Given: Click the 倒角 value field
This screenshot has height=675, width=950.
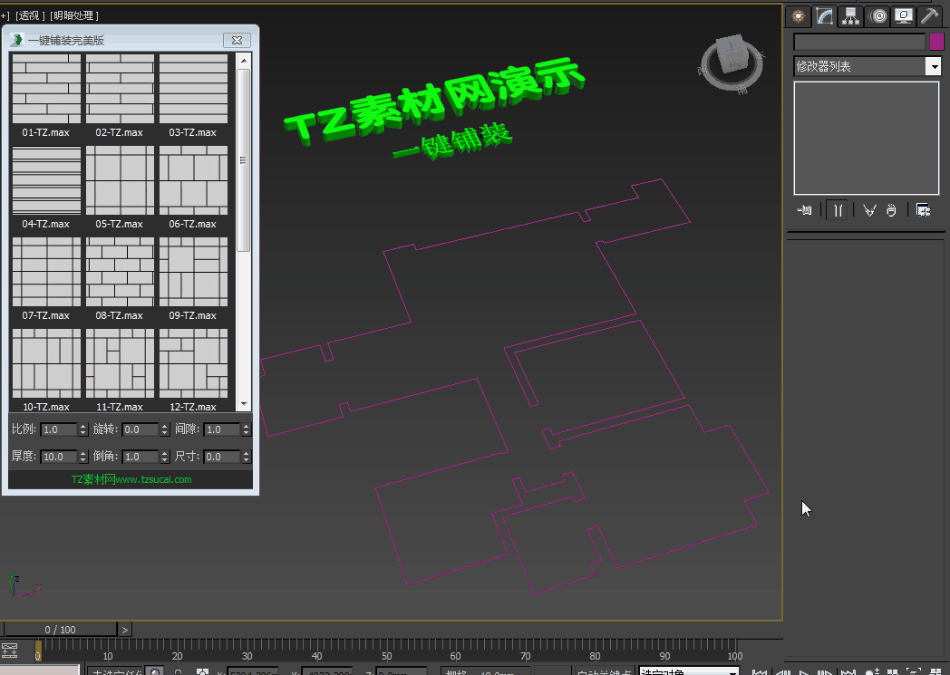Looking at the screenshot, I should tap(141, 456).
